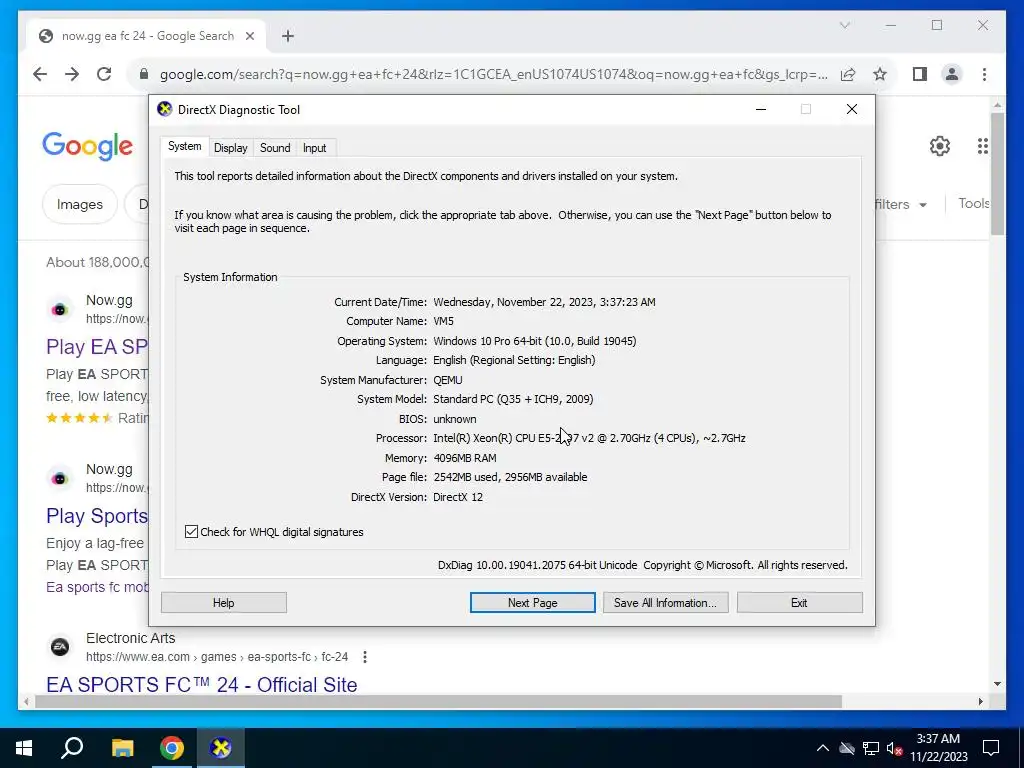Click System Manufacturer value QEMU
This screenshot has width=1024, height=768.
coord(448,380)
